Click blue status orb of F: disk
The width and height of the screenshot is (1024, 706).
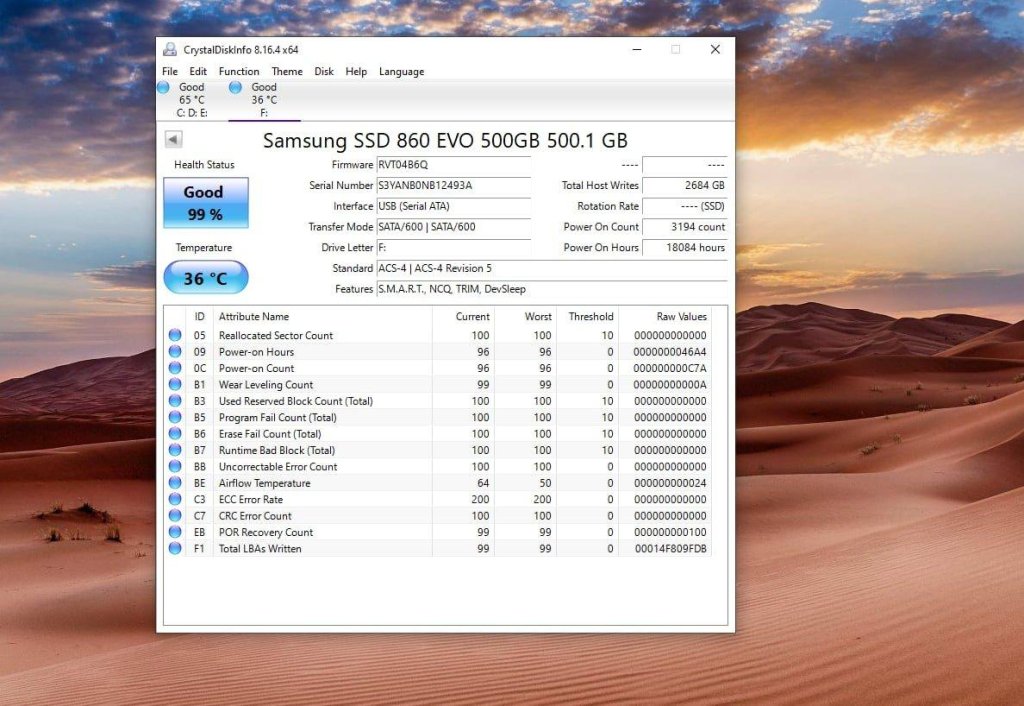pos(235,87)
